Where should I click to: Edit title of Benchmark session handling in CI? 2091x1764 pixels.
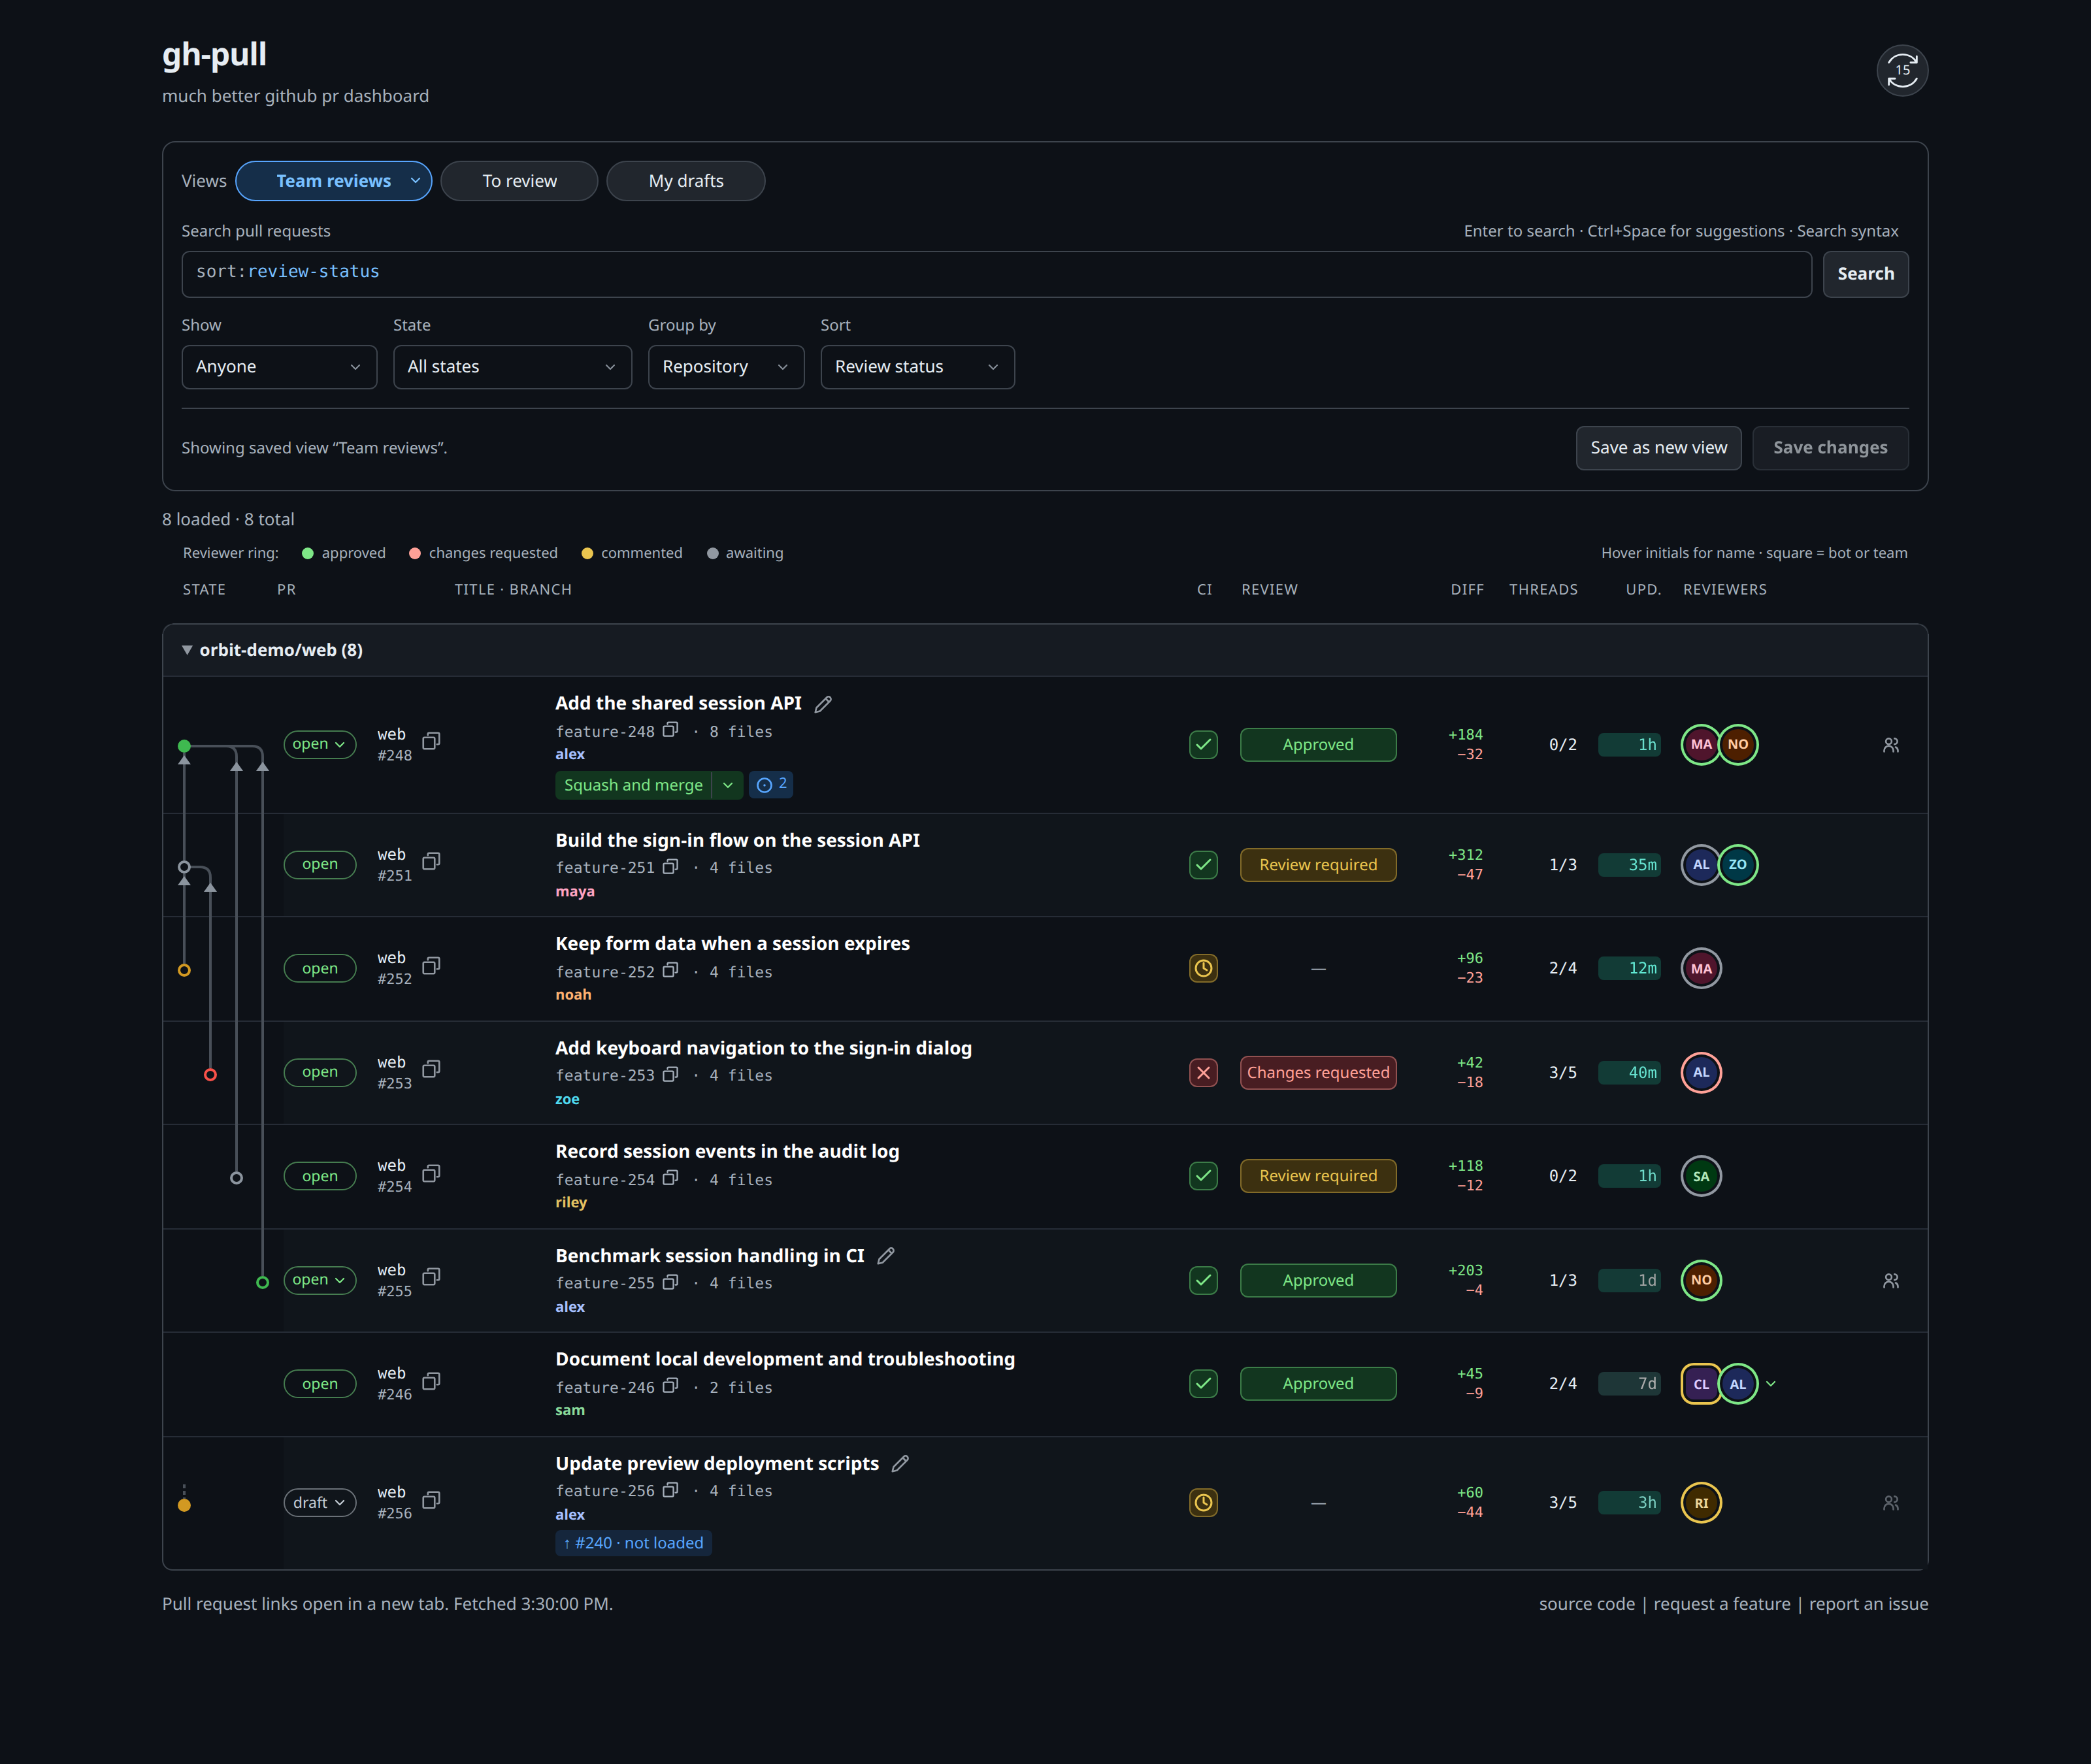pos(885,1256)
